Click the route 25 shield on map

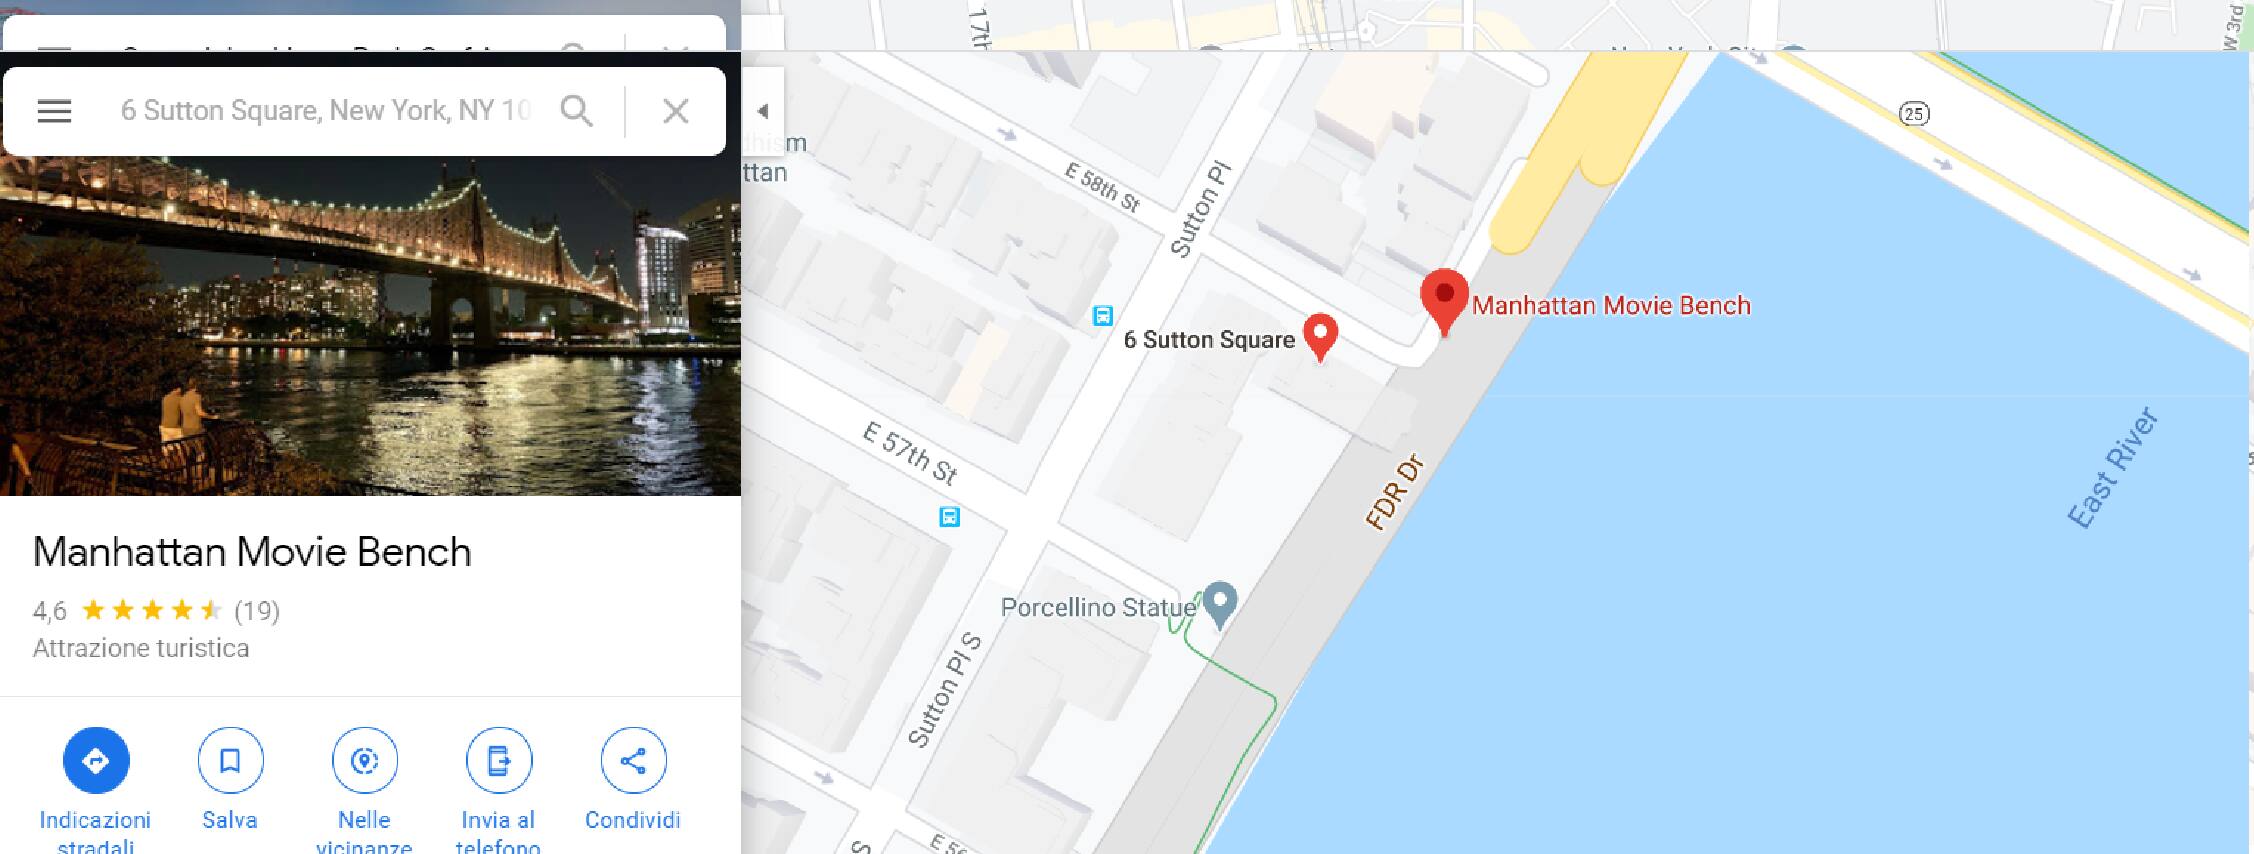[x=1914, y=114]
